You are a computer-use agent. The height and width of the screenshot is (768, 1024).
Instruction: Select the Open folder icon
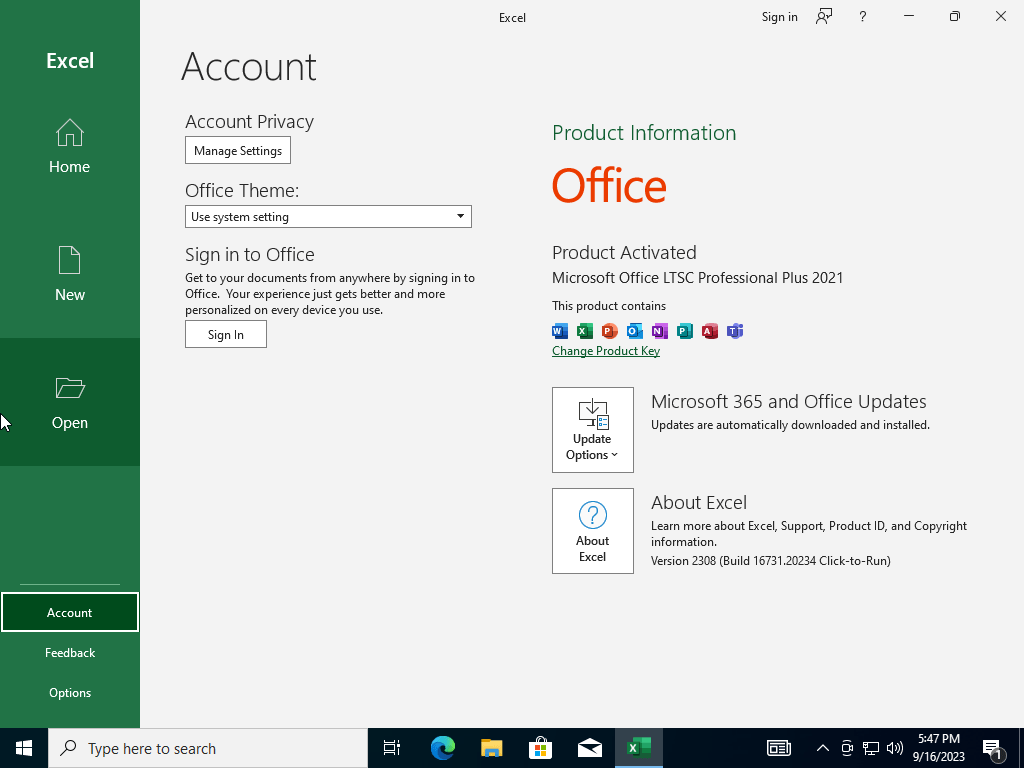click(x=69, y=389)
